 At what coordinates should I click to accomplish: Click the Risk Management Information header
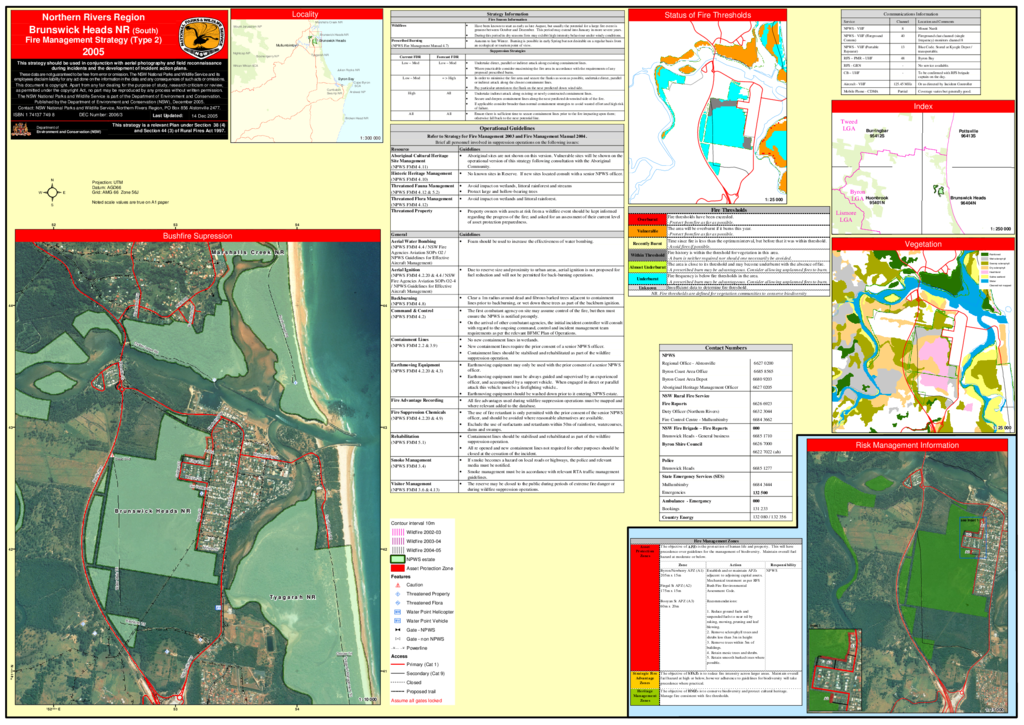pyautogui.click(x=907, y=445)
